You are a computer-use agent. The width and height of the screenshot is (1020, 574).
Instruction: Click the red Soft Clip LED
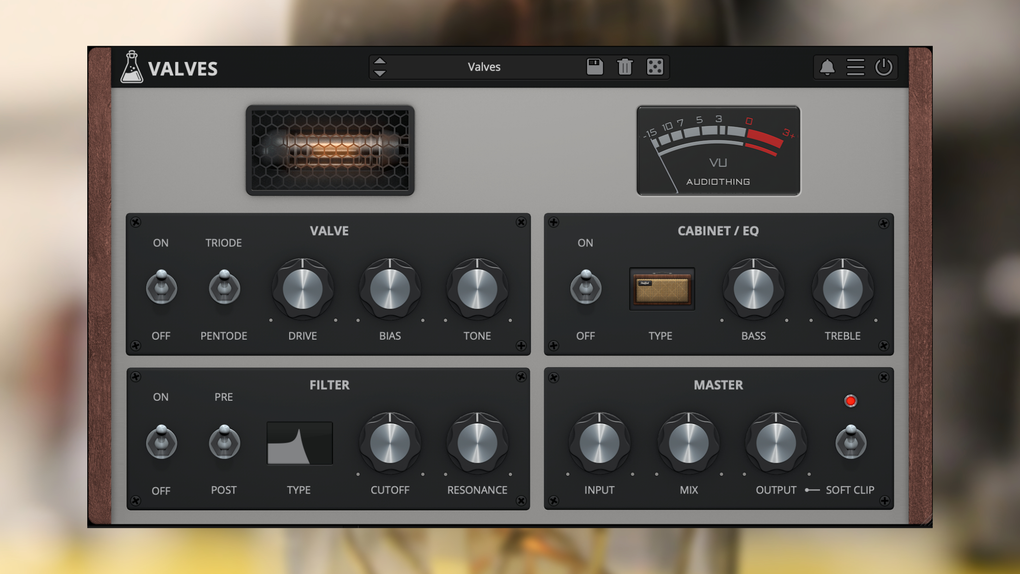[850, 401]
